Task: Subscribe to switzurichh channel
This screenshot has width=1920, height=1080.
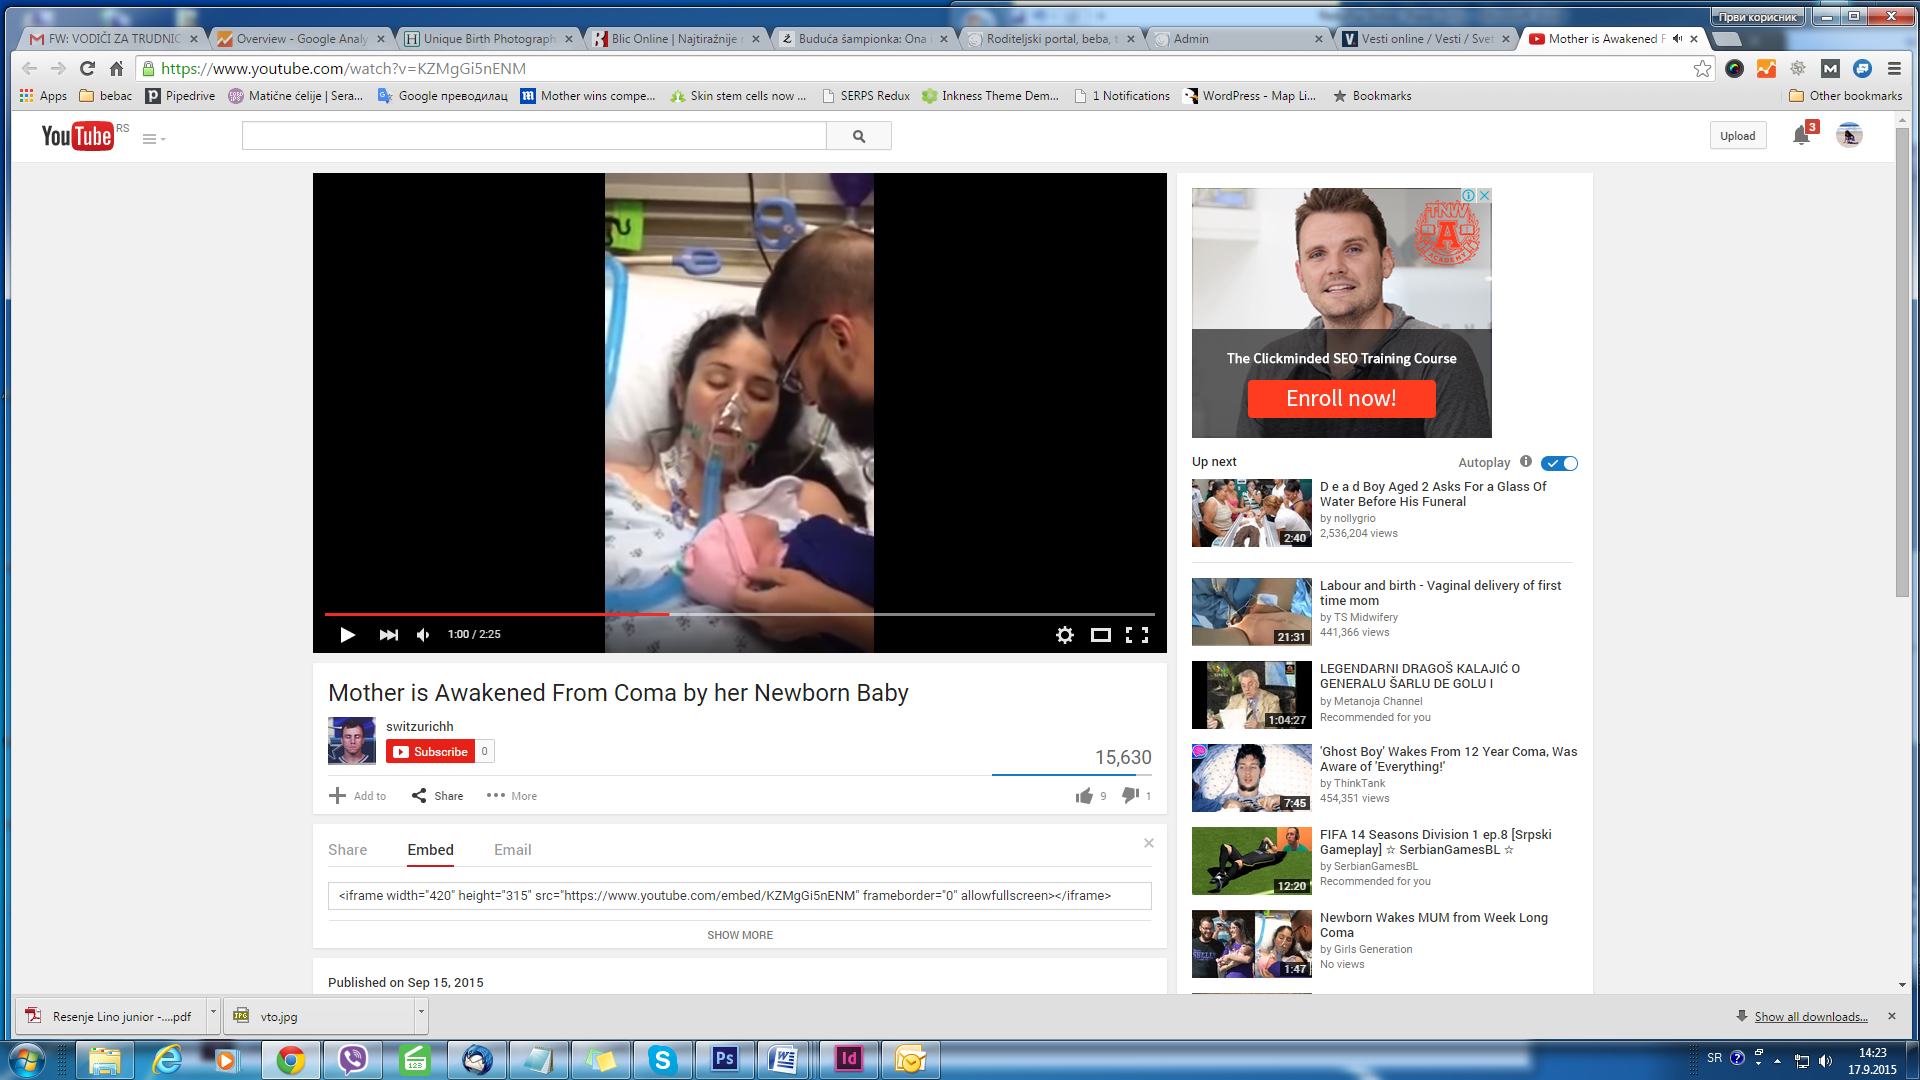Action: (431, 752)
